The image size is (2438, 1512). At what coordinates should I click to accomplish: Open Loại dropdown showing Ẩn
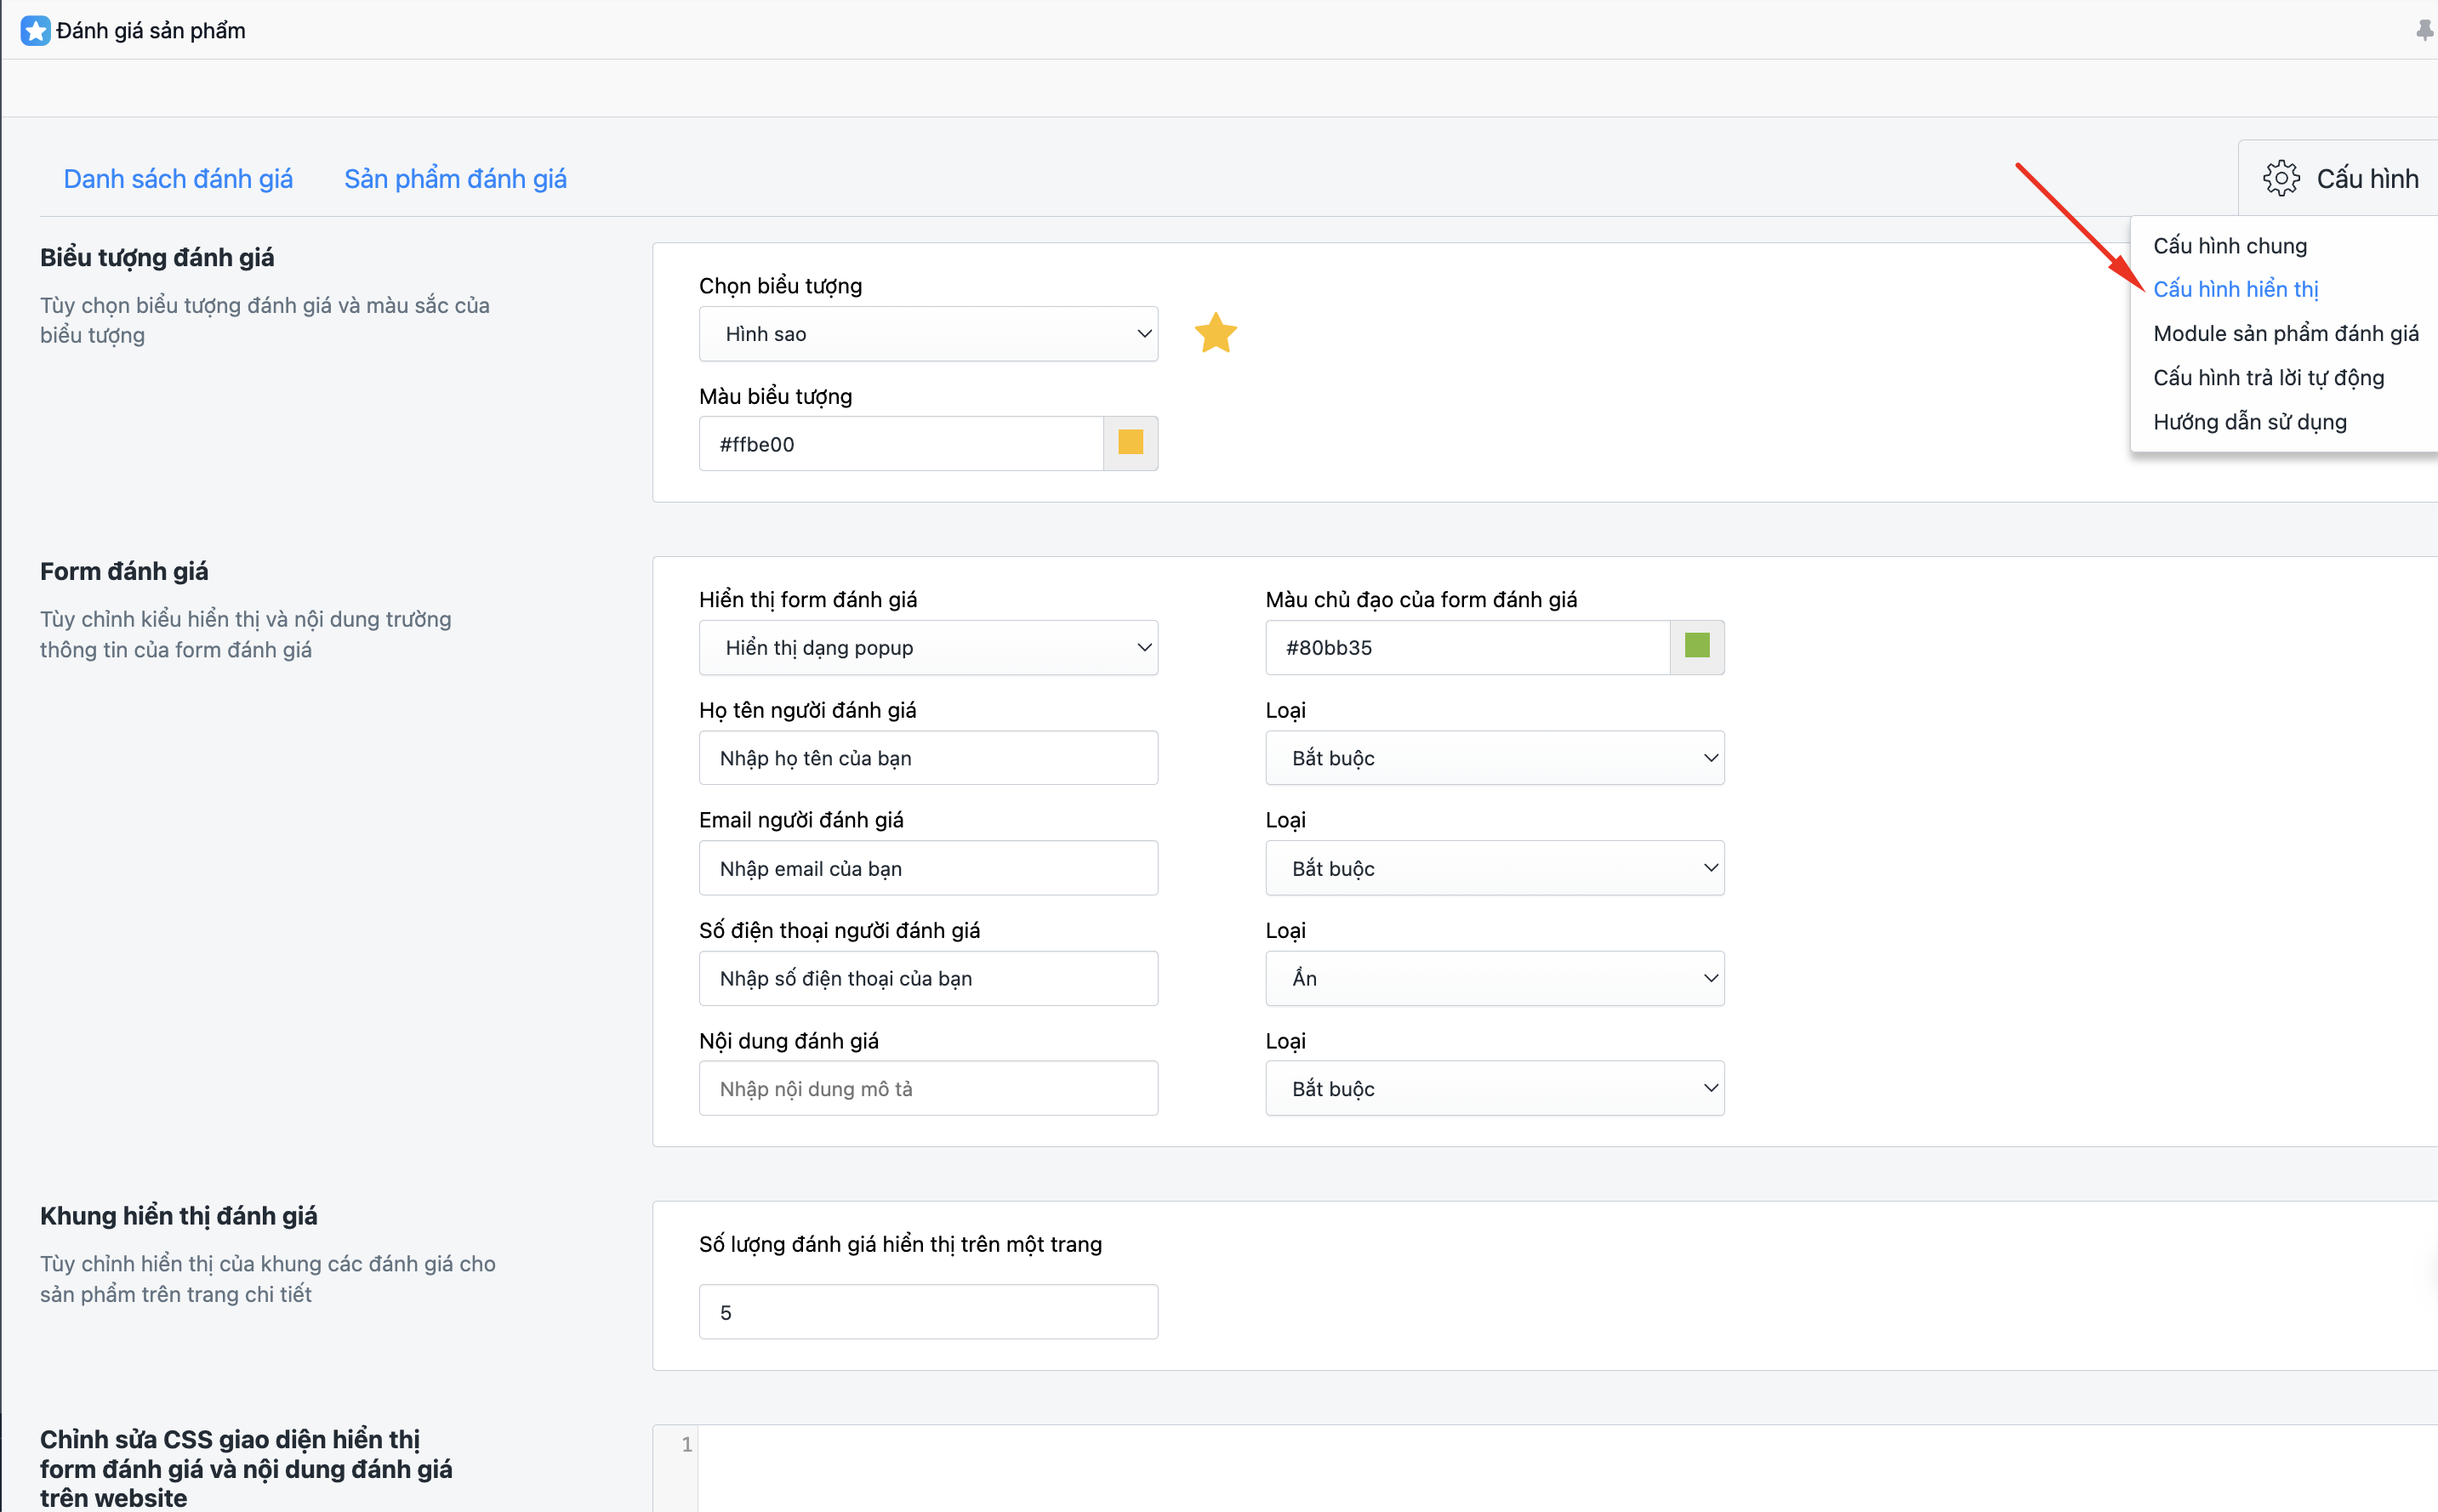pos(1495,978)
